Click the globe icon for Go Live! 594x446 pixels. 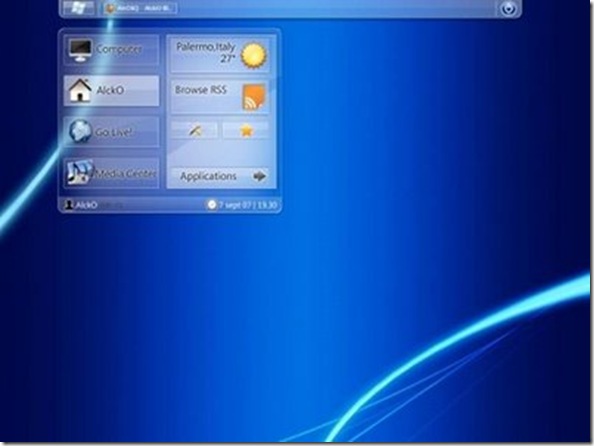pos(80,131)
